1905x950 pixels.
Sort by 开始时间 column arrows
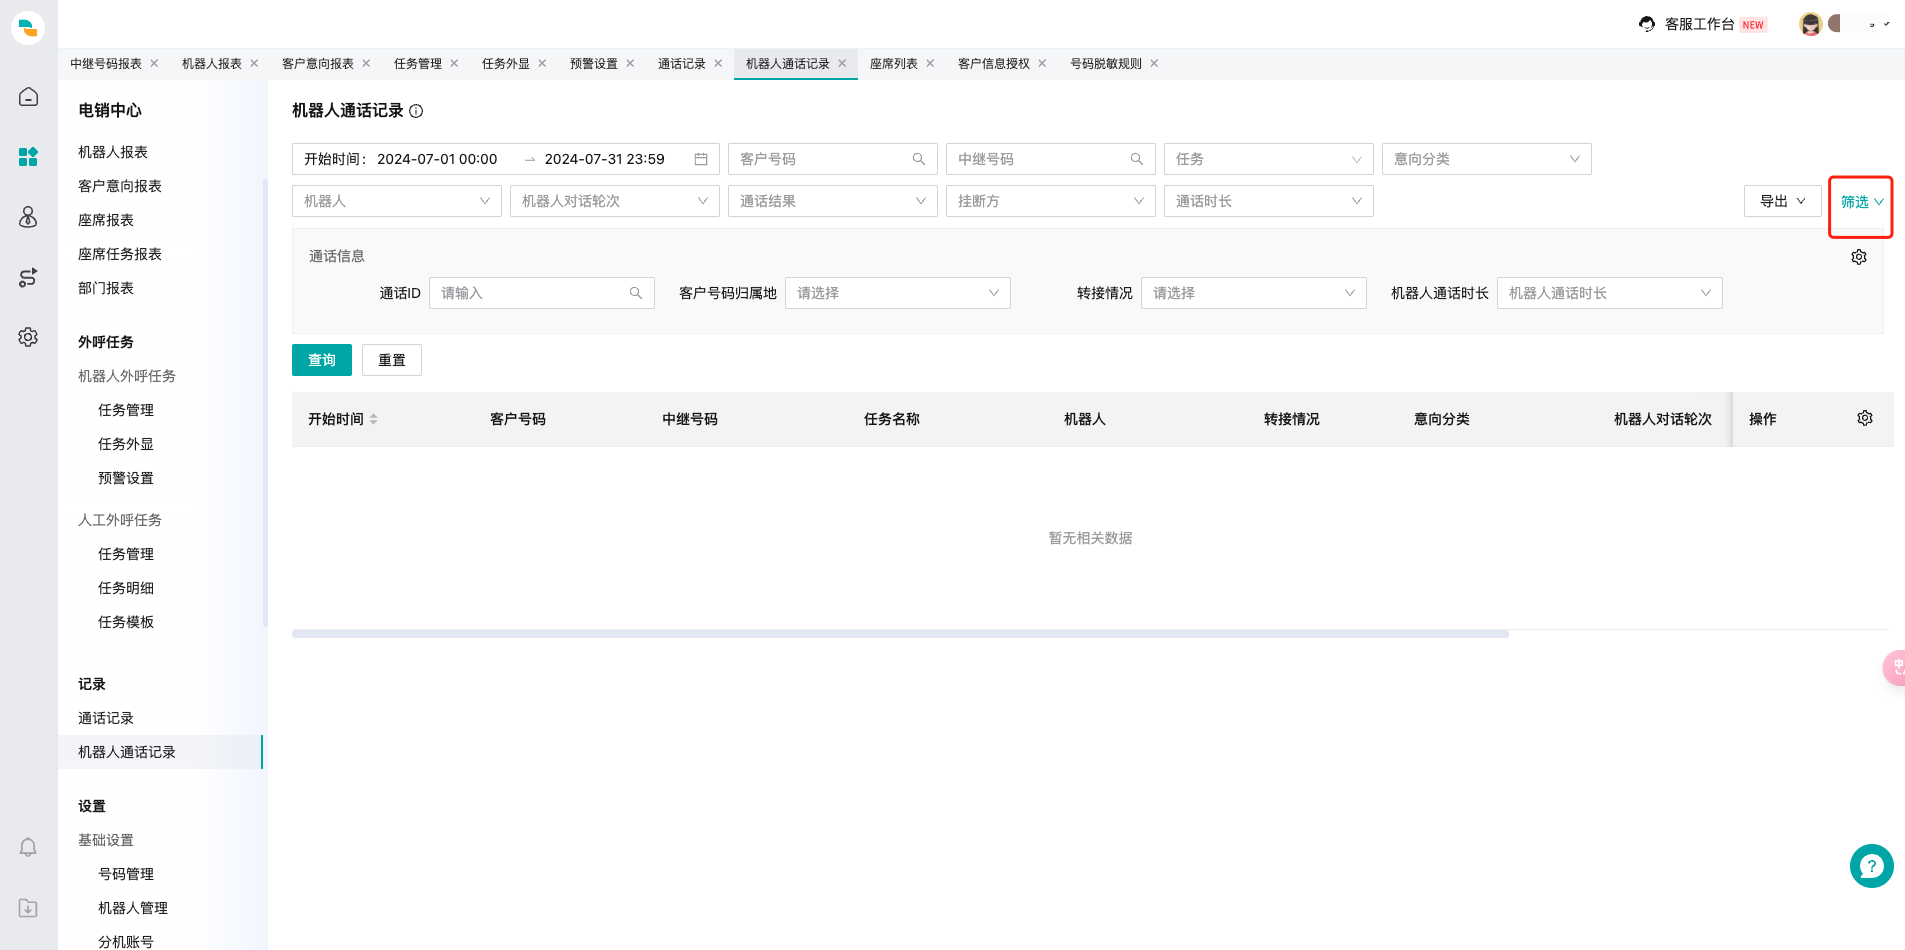tap(374, 419)
